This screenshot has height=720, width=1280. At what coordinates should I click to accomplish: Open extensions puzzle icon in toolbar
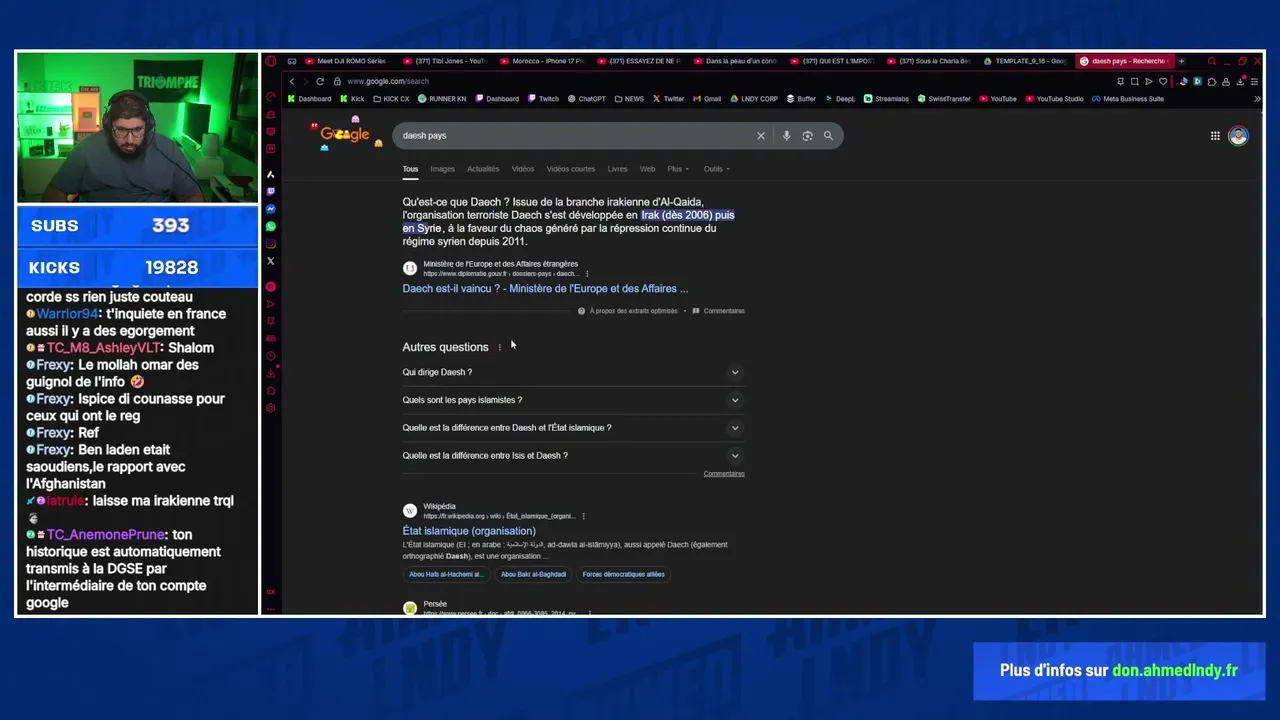click(x=1212, y=82)
